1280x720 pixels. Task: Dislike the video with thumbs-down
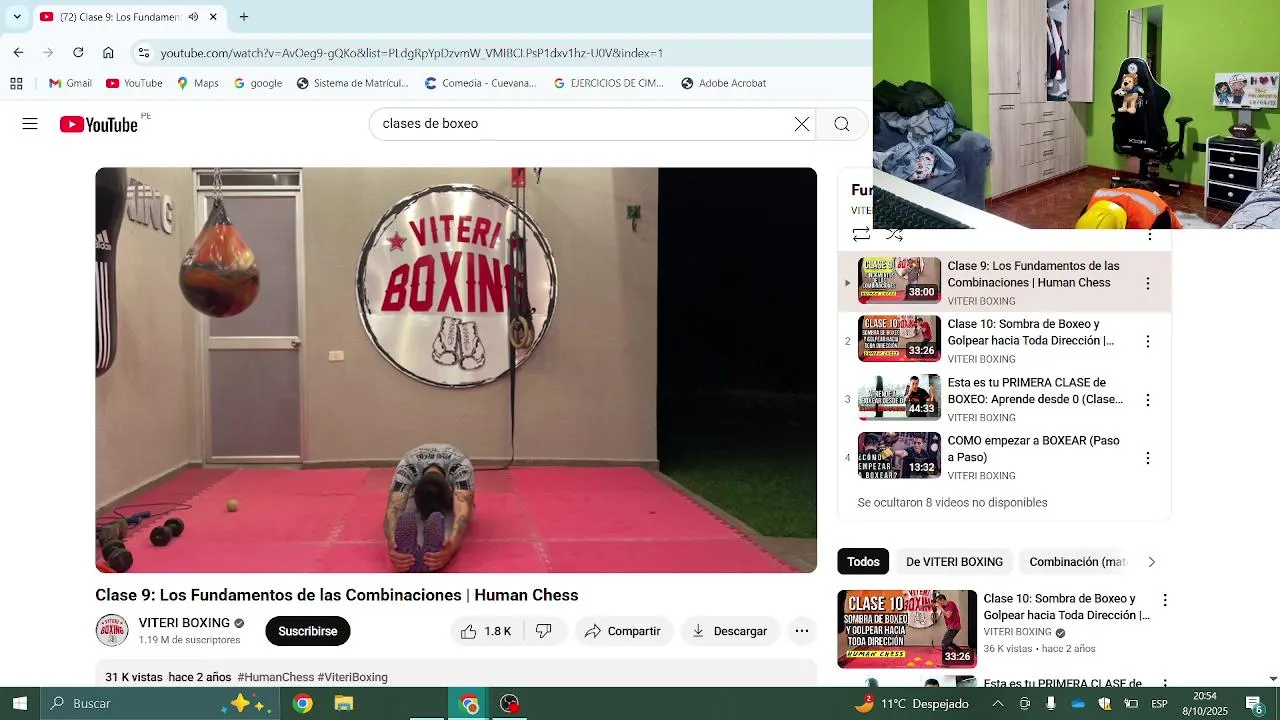[544, 631]
